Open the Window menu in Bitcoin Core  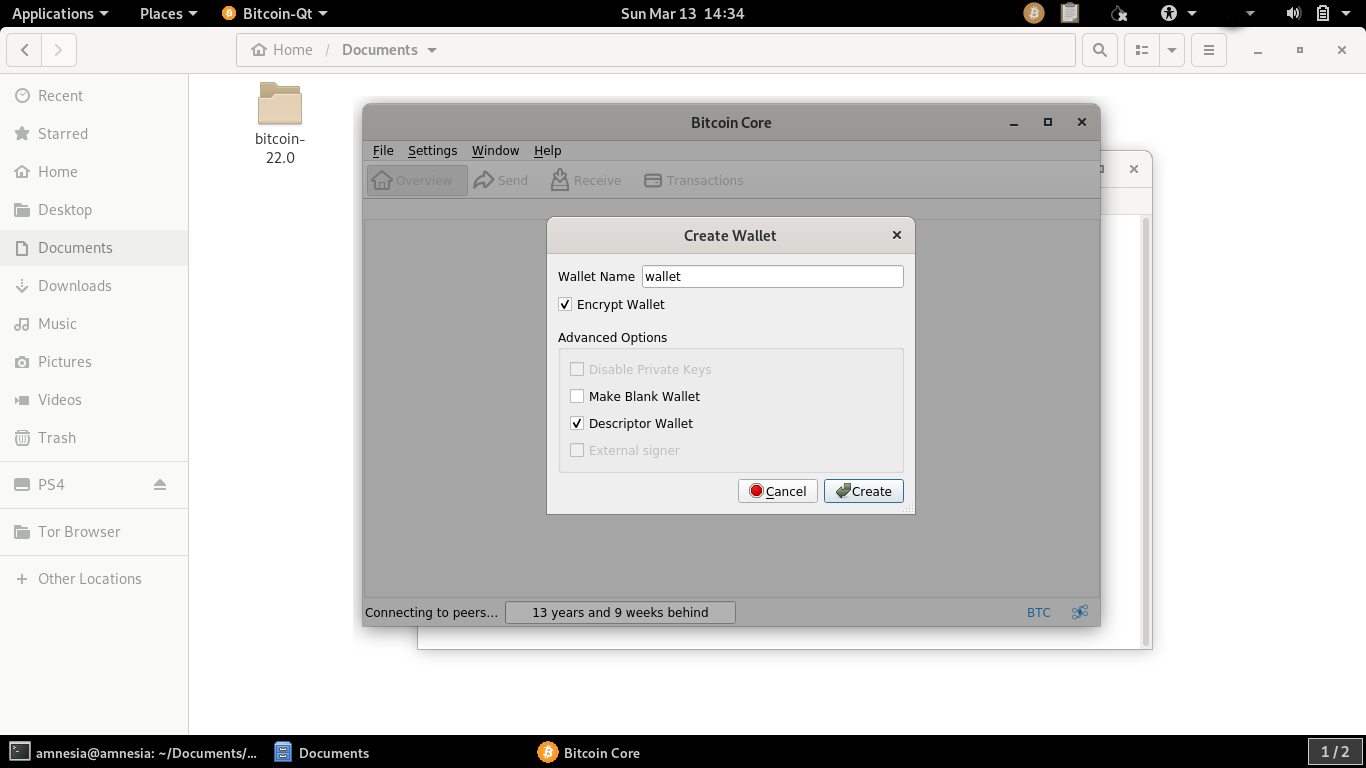(495, 150)
